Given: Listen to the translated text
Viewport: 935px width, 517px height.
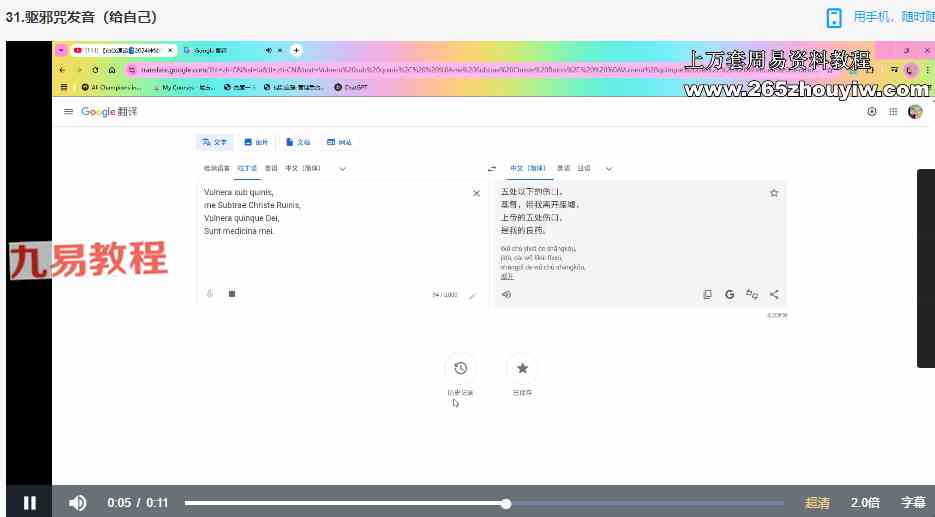Looking at the screenshot, I should pos(507,294).
